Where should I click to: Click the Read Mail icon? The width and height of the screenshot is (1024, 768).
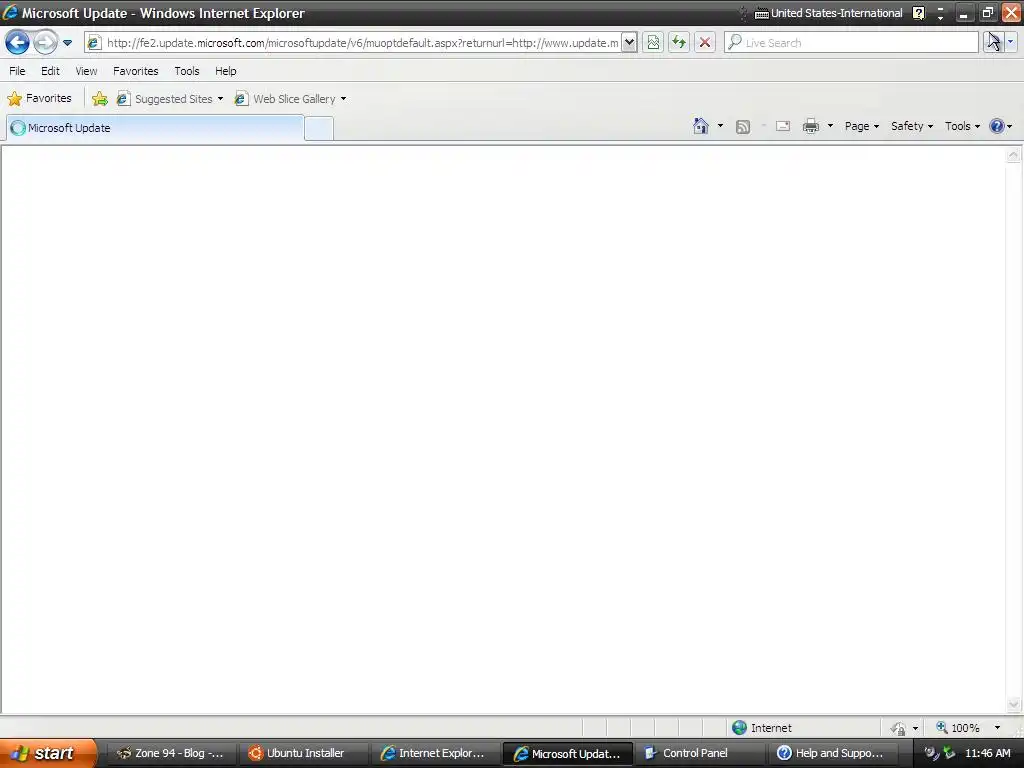click(x=783, y=126)
